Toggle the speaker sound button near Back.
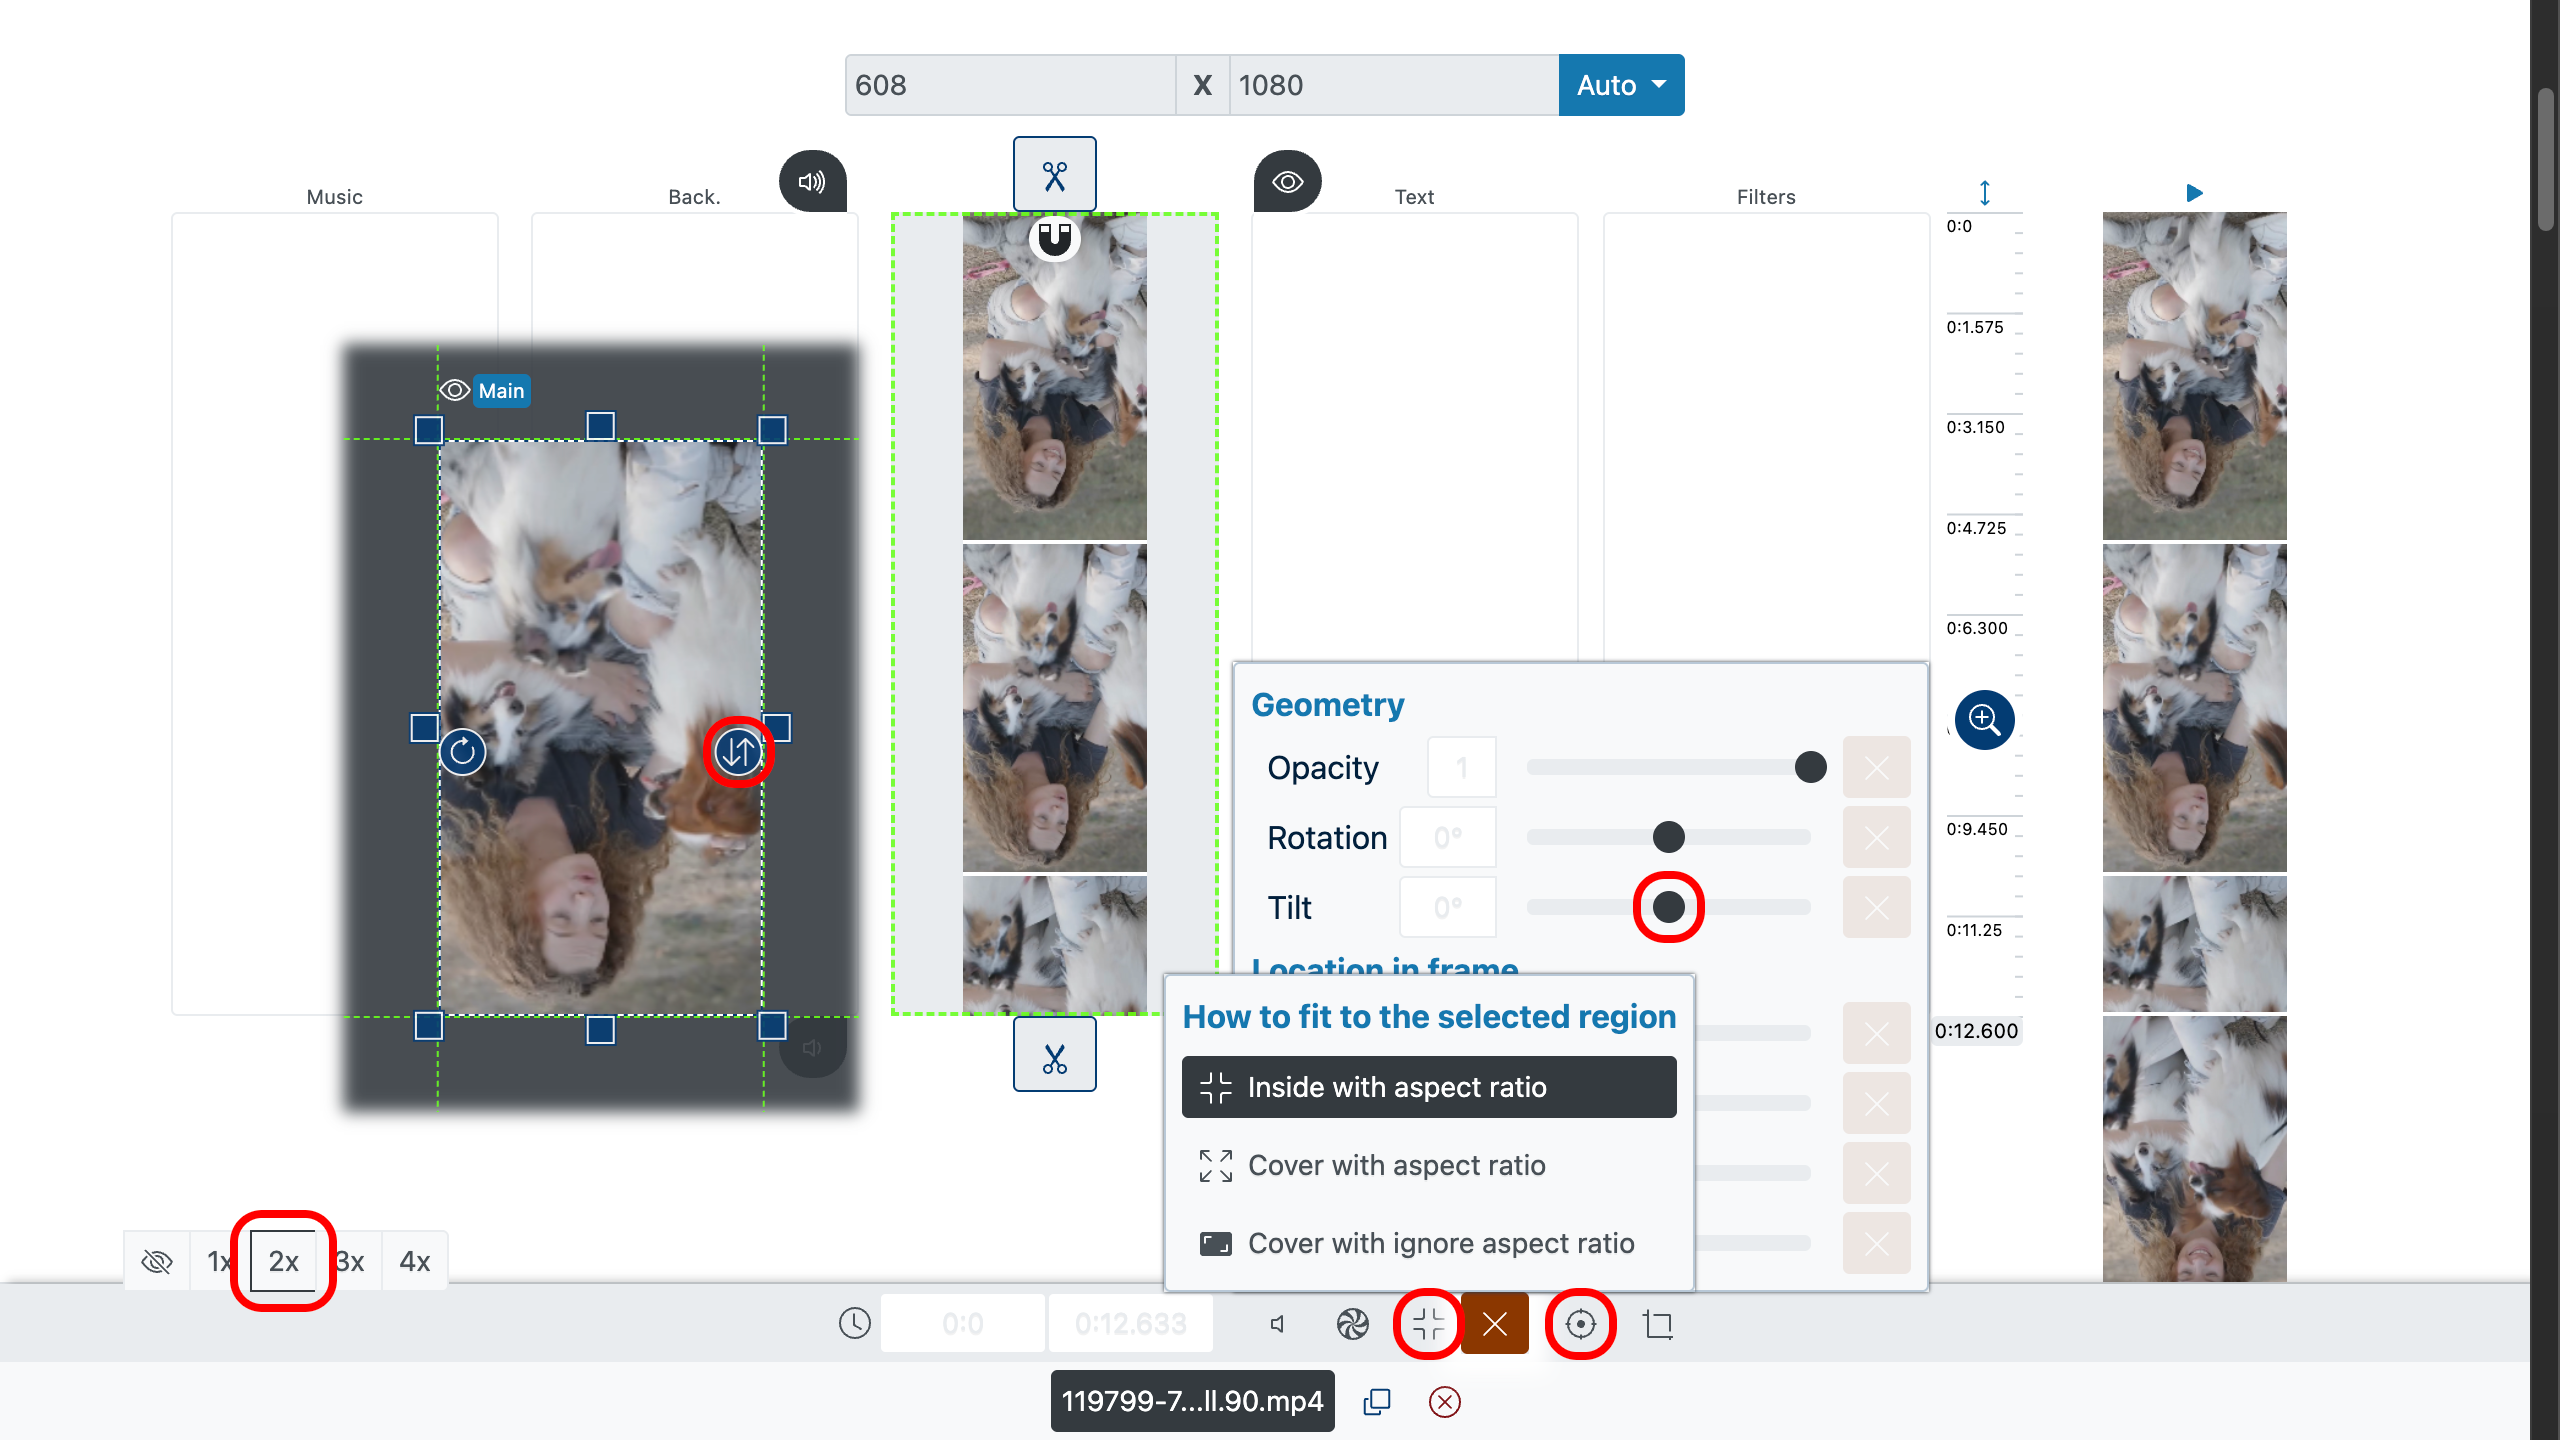Screen dimensions: 2560x1440 [x=812, y=182]
